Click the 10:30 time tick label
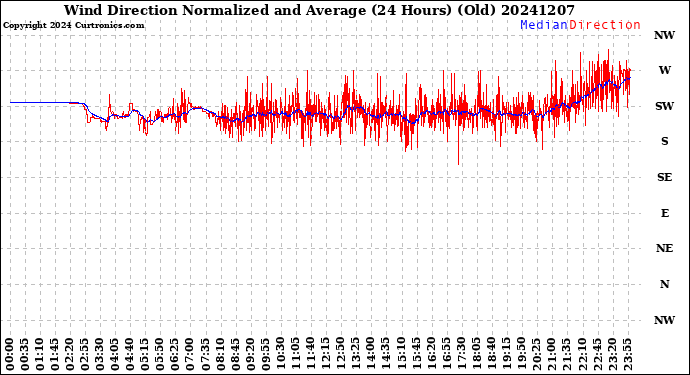 281,353
